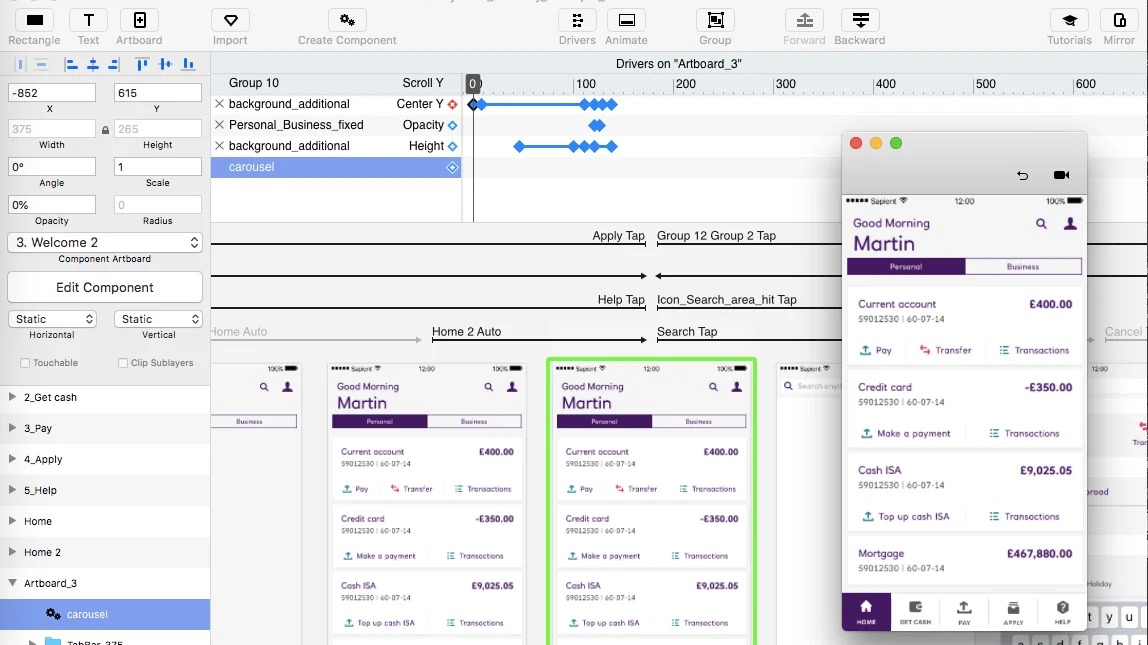Viewport: 1148px width, 645px height.
Task: Click the timeline playhead at 0
Action: (473, 83)
